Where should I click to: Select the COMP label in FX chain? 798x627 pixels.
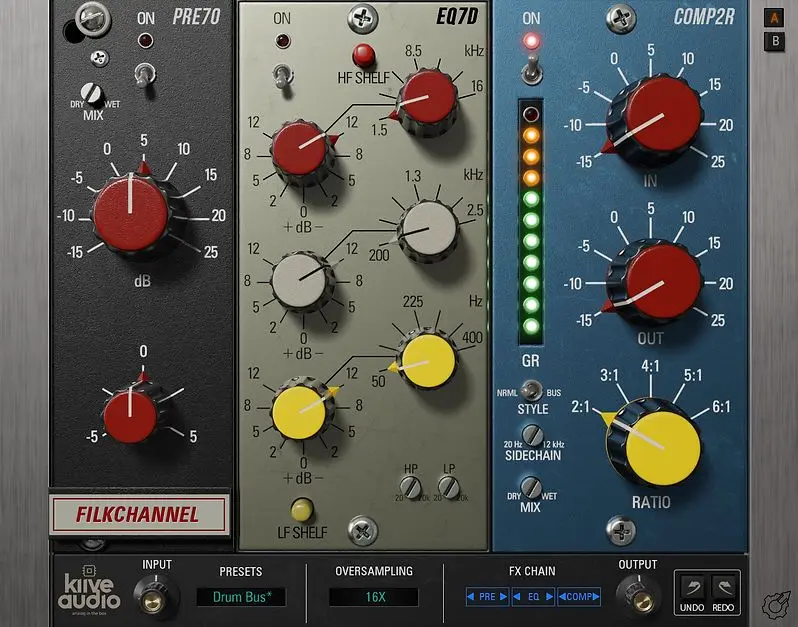coord(580,596)
